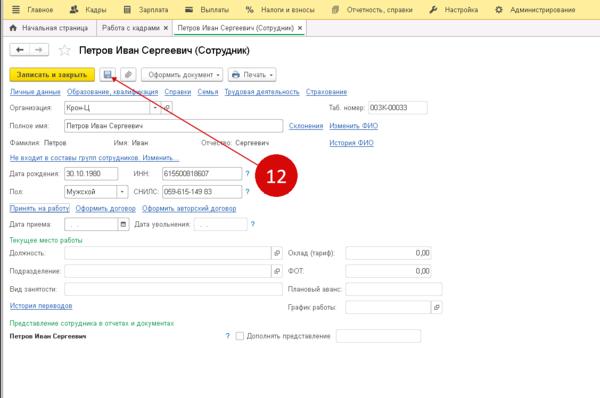
Task: Show help via the question mark beside ИНН
Action: click(248, 174)
